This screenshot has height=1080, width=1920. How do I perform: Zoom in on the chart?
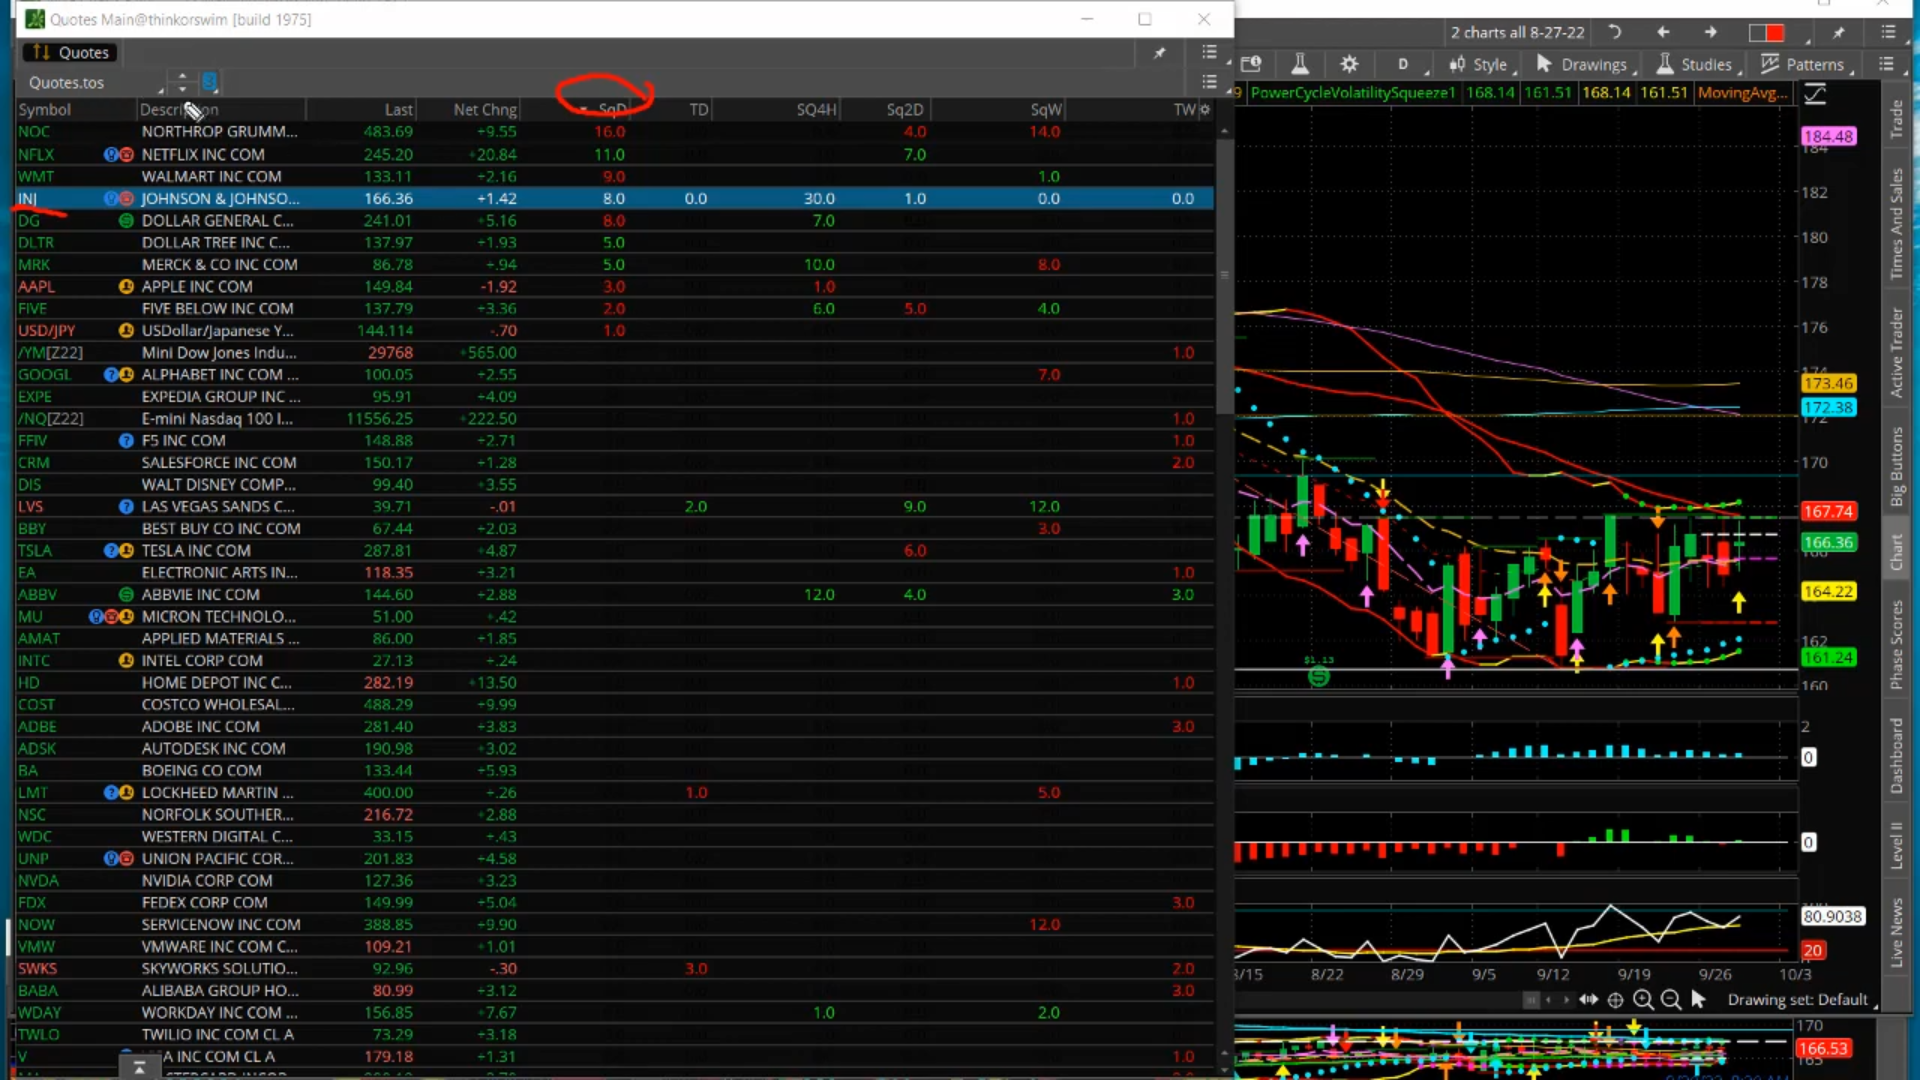1643,999
